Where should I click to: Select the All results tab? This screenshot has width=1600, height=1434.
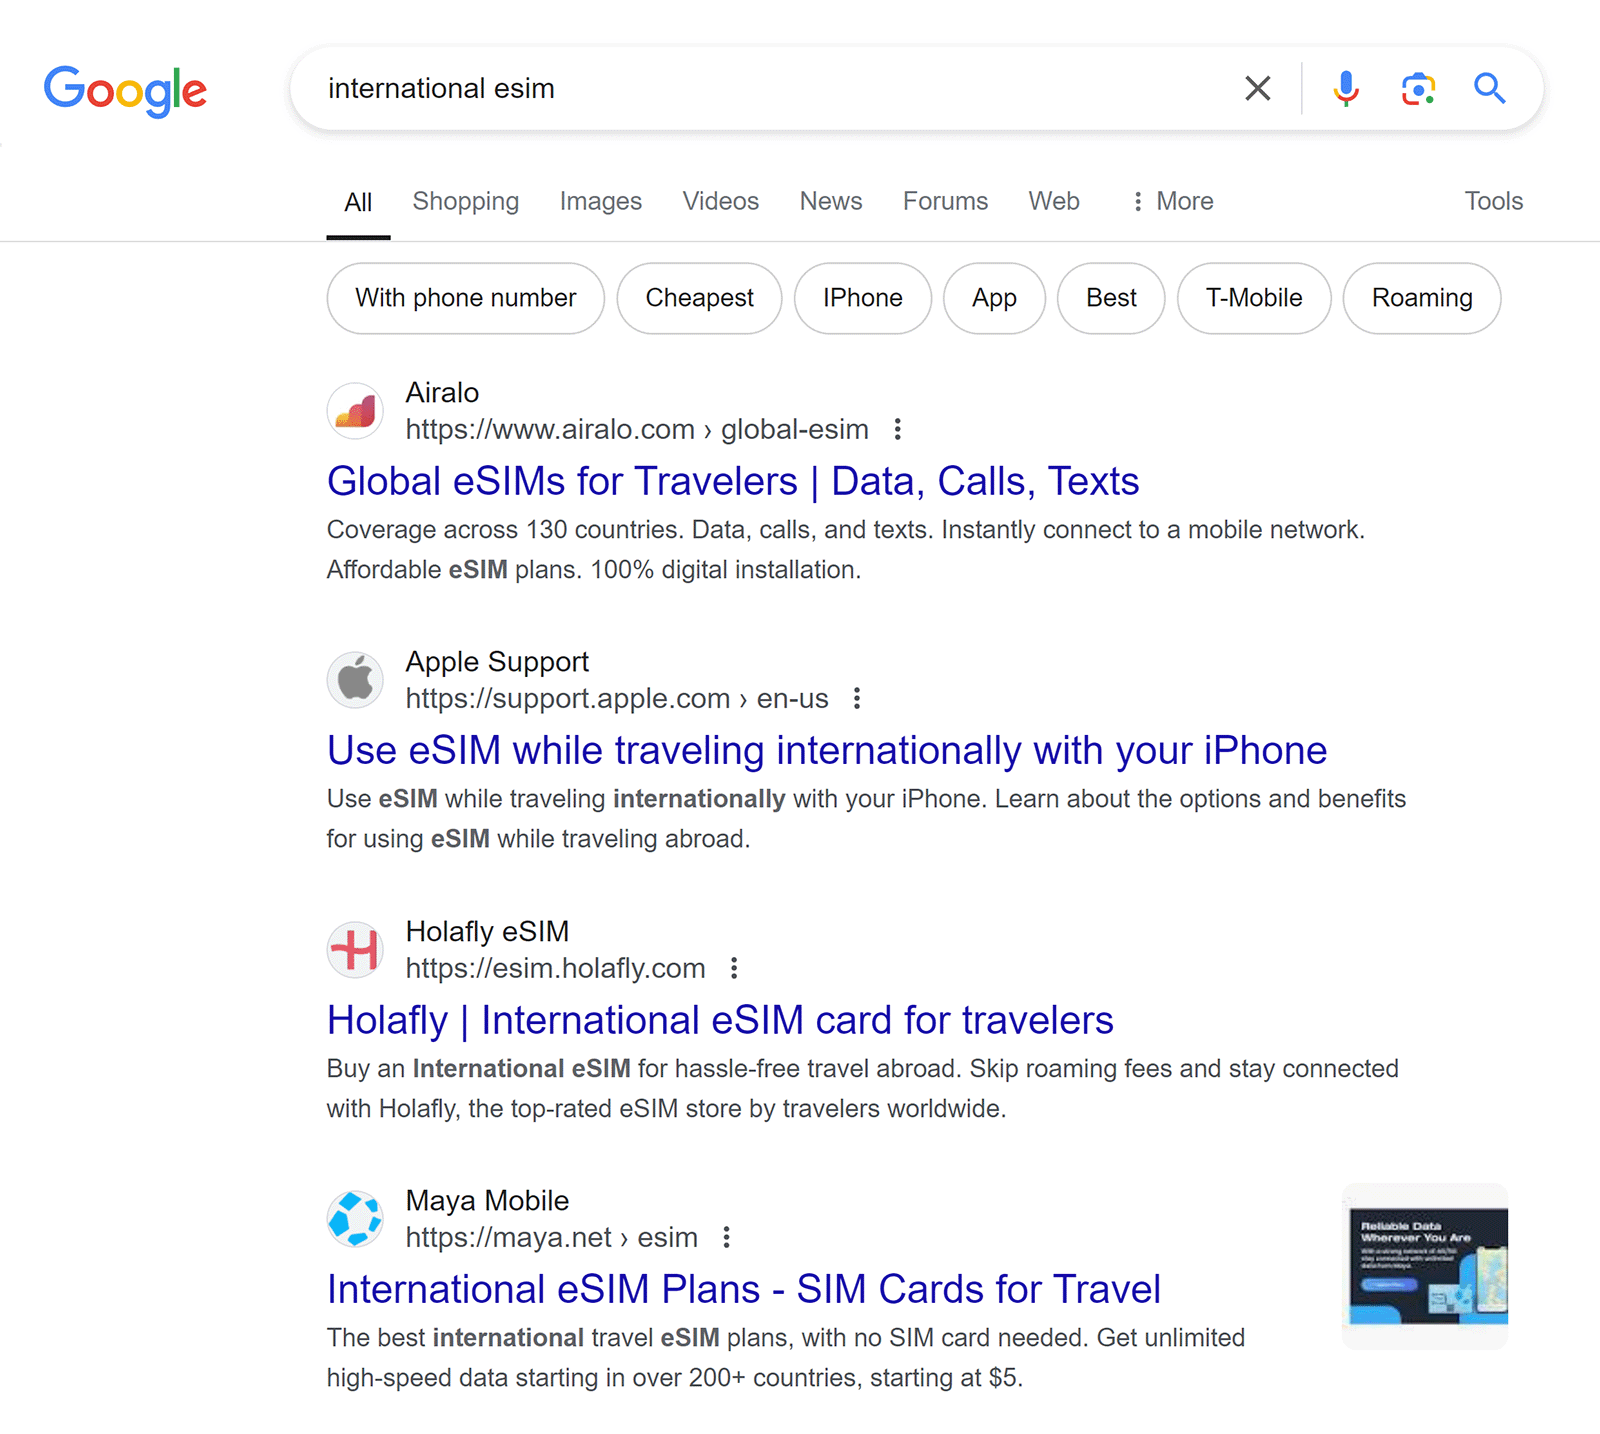point(358,202)
